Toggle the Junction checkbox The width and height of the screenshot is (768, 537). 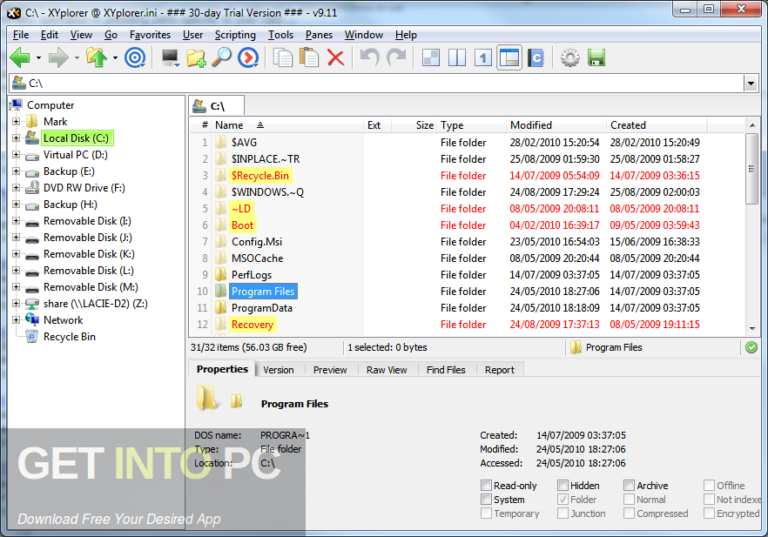click(x=563, y=513)
